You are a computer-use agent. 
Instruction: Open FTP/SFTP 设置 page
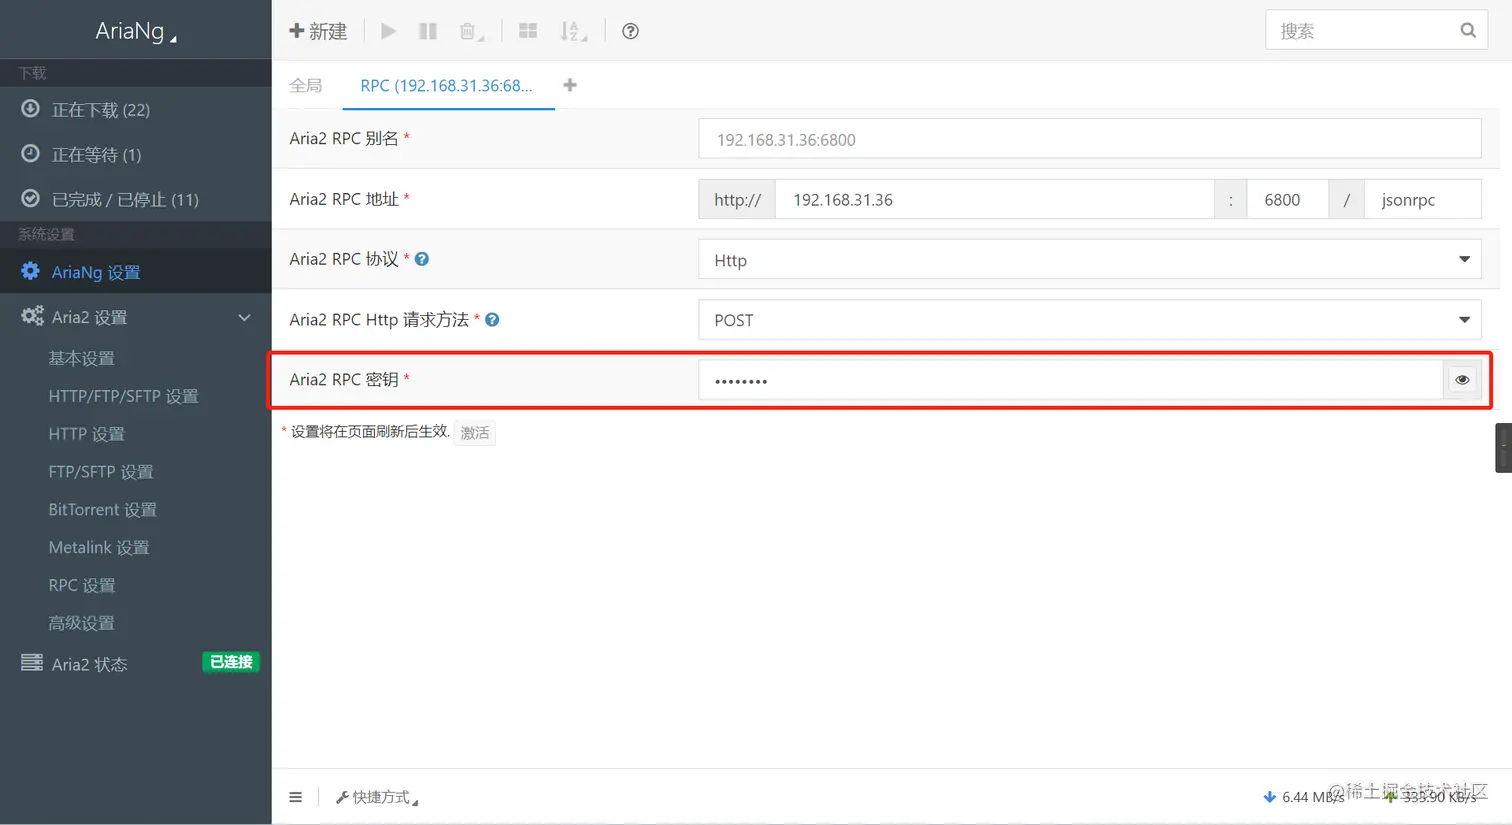tap(101, 472)
